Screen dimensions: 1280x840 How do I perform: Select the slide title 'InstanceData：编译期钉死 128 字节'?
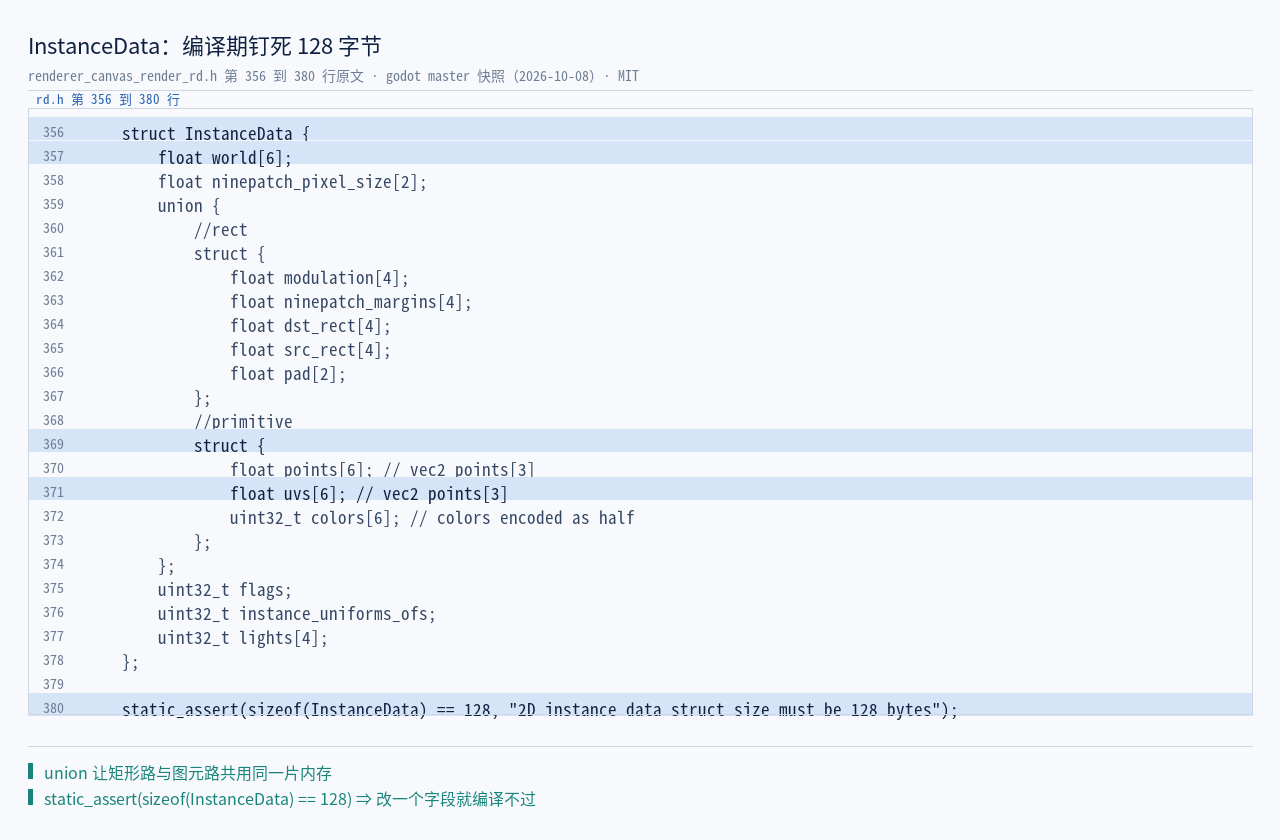(x=205, y=46)
